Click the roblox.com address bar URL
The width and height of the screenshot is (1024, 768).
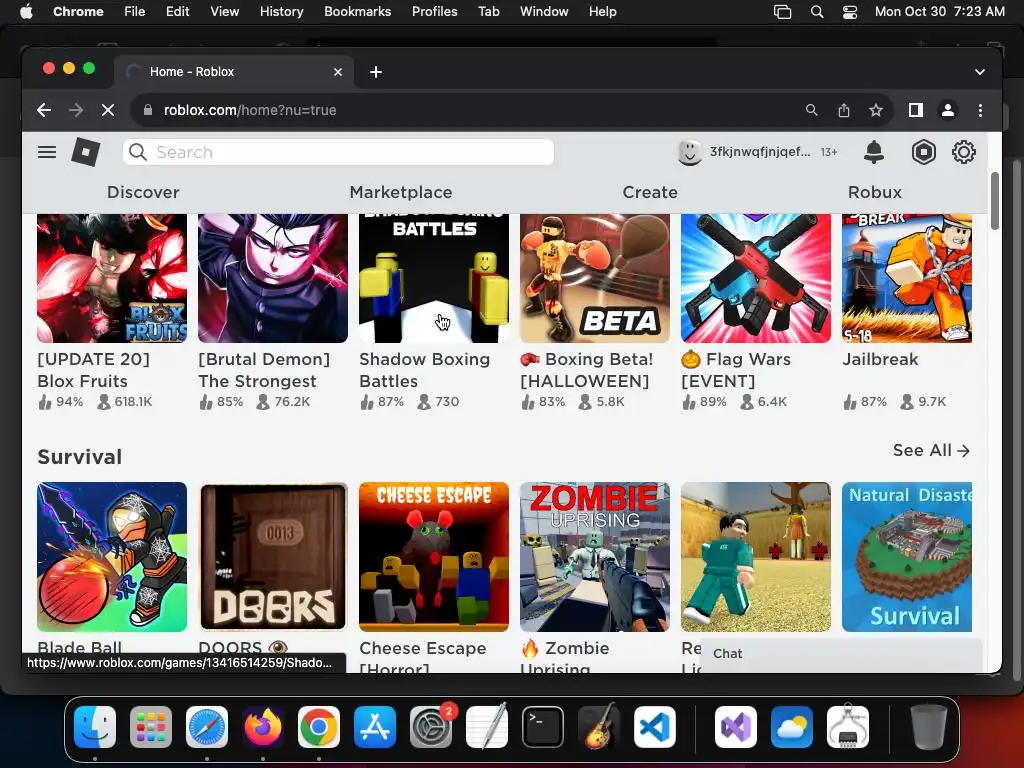250,110
